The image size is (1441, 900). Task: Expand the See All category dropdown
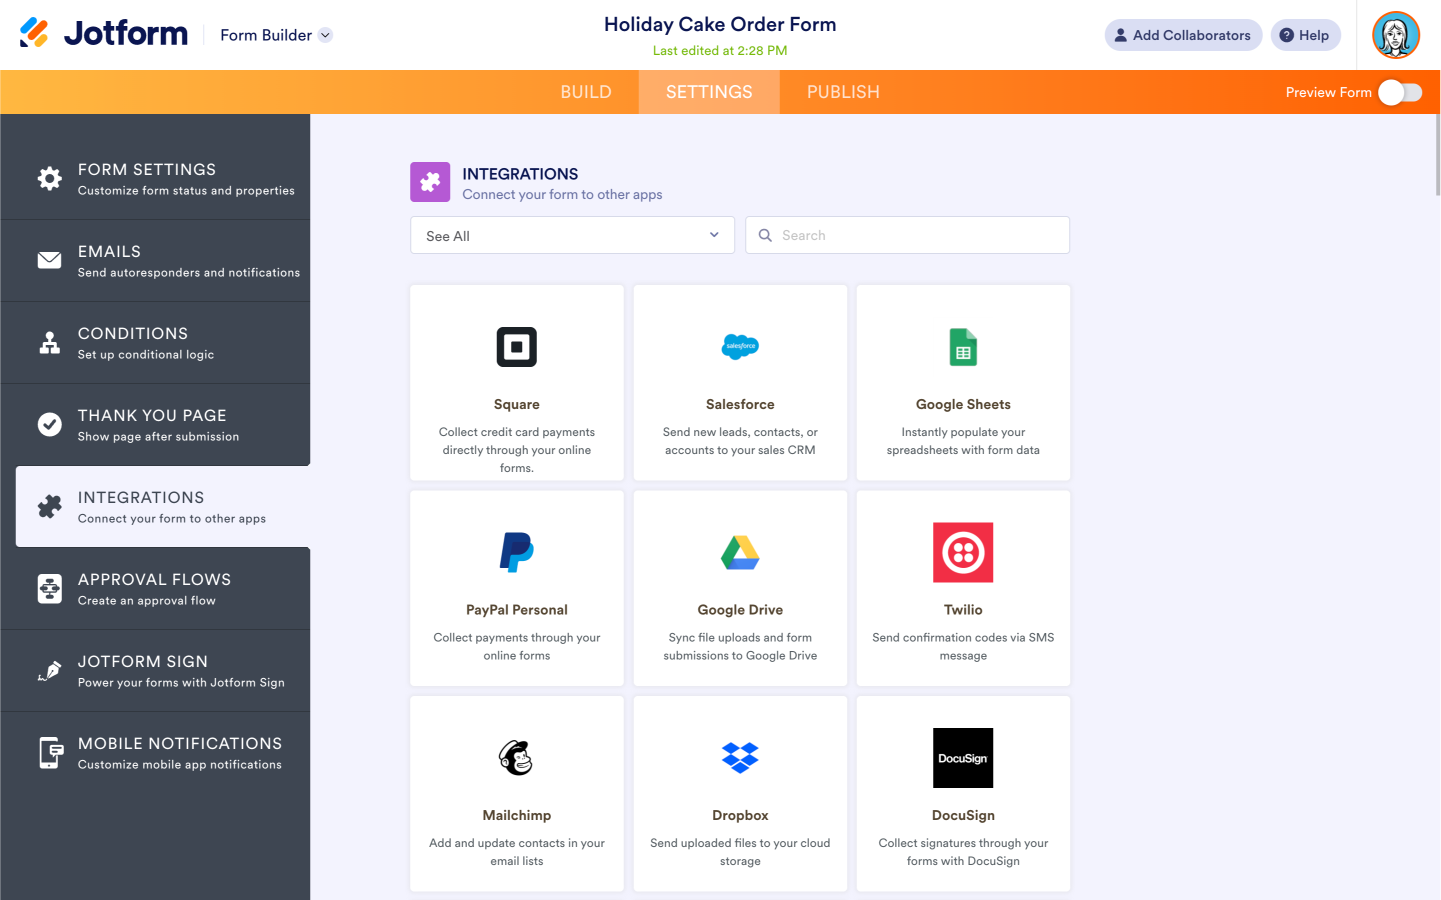[572, 235]
